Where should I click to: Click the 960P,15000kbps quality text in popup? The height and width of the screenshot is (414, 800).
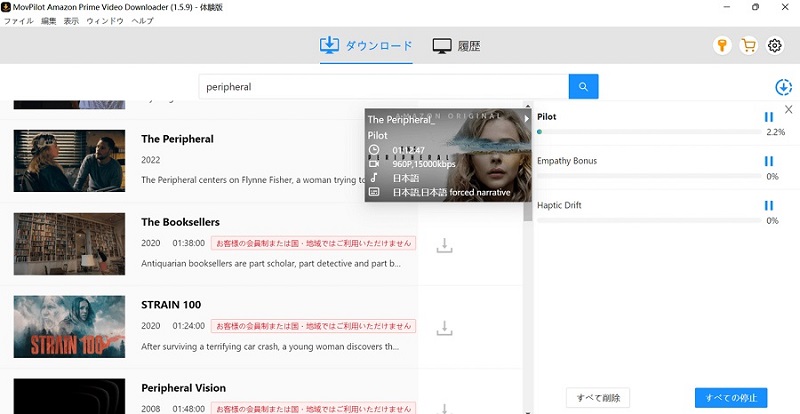(423, 164)
